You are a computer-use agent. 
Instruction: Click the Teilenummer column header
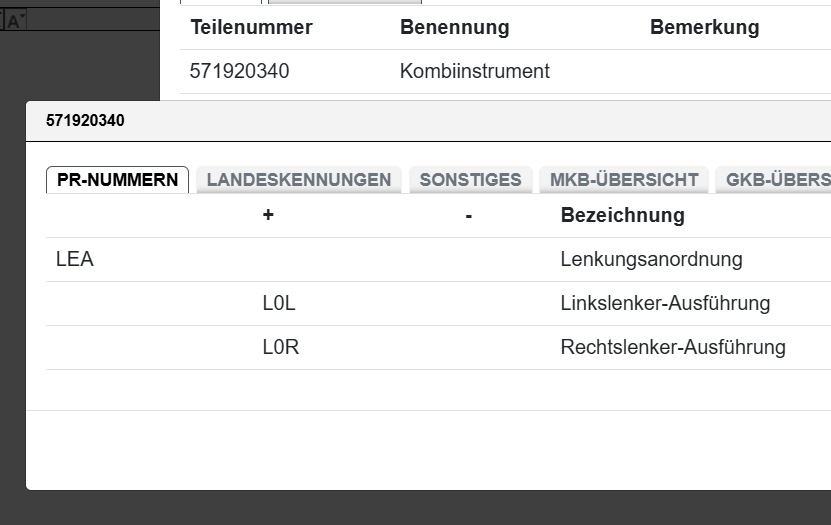pos(251,28)
